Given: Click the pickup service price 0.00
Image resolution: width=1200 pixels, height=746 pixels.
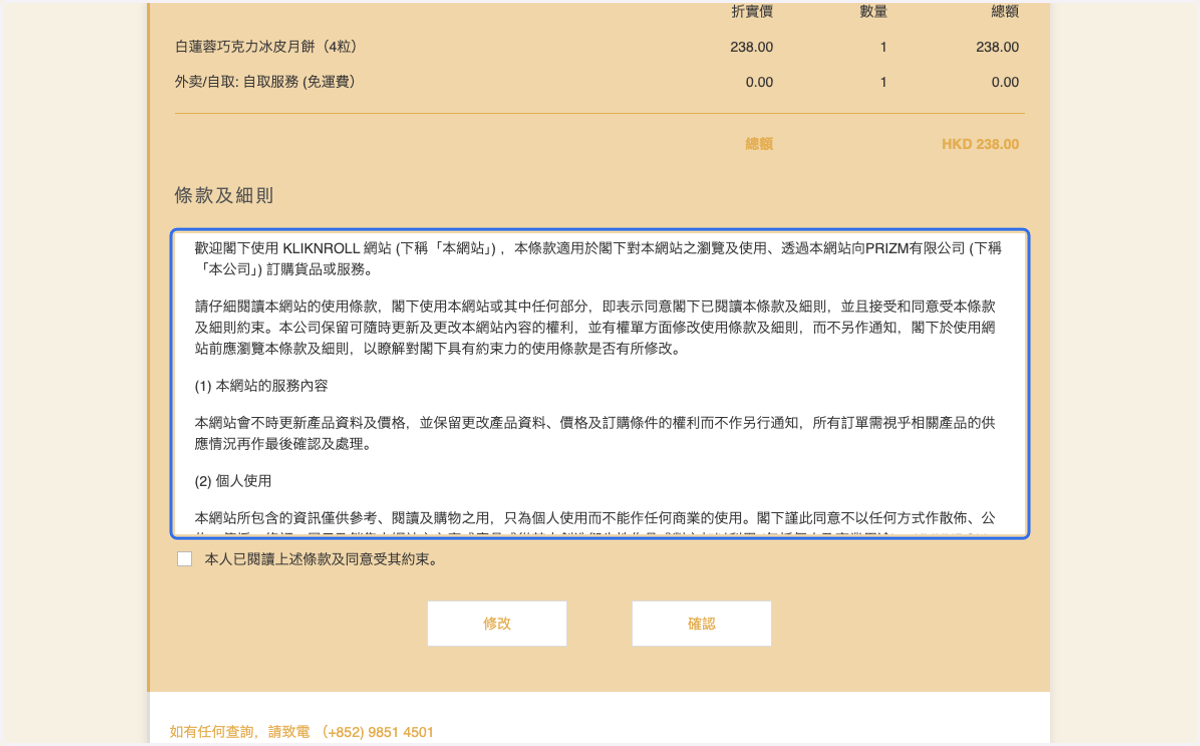Looking at the screenshot, I should click(759, 82).
